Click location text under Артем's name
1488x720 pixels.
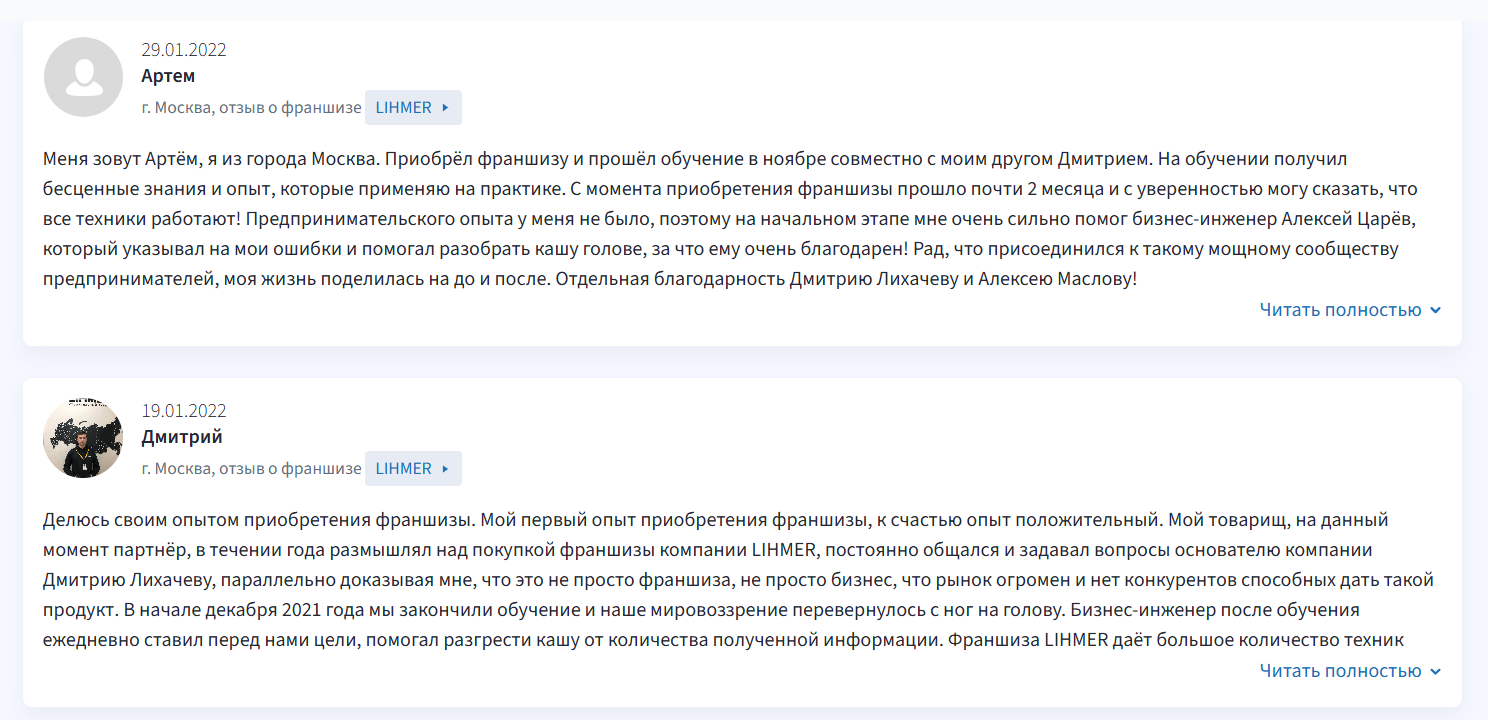tap(251, 108)
